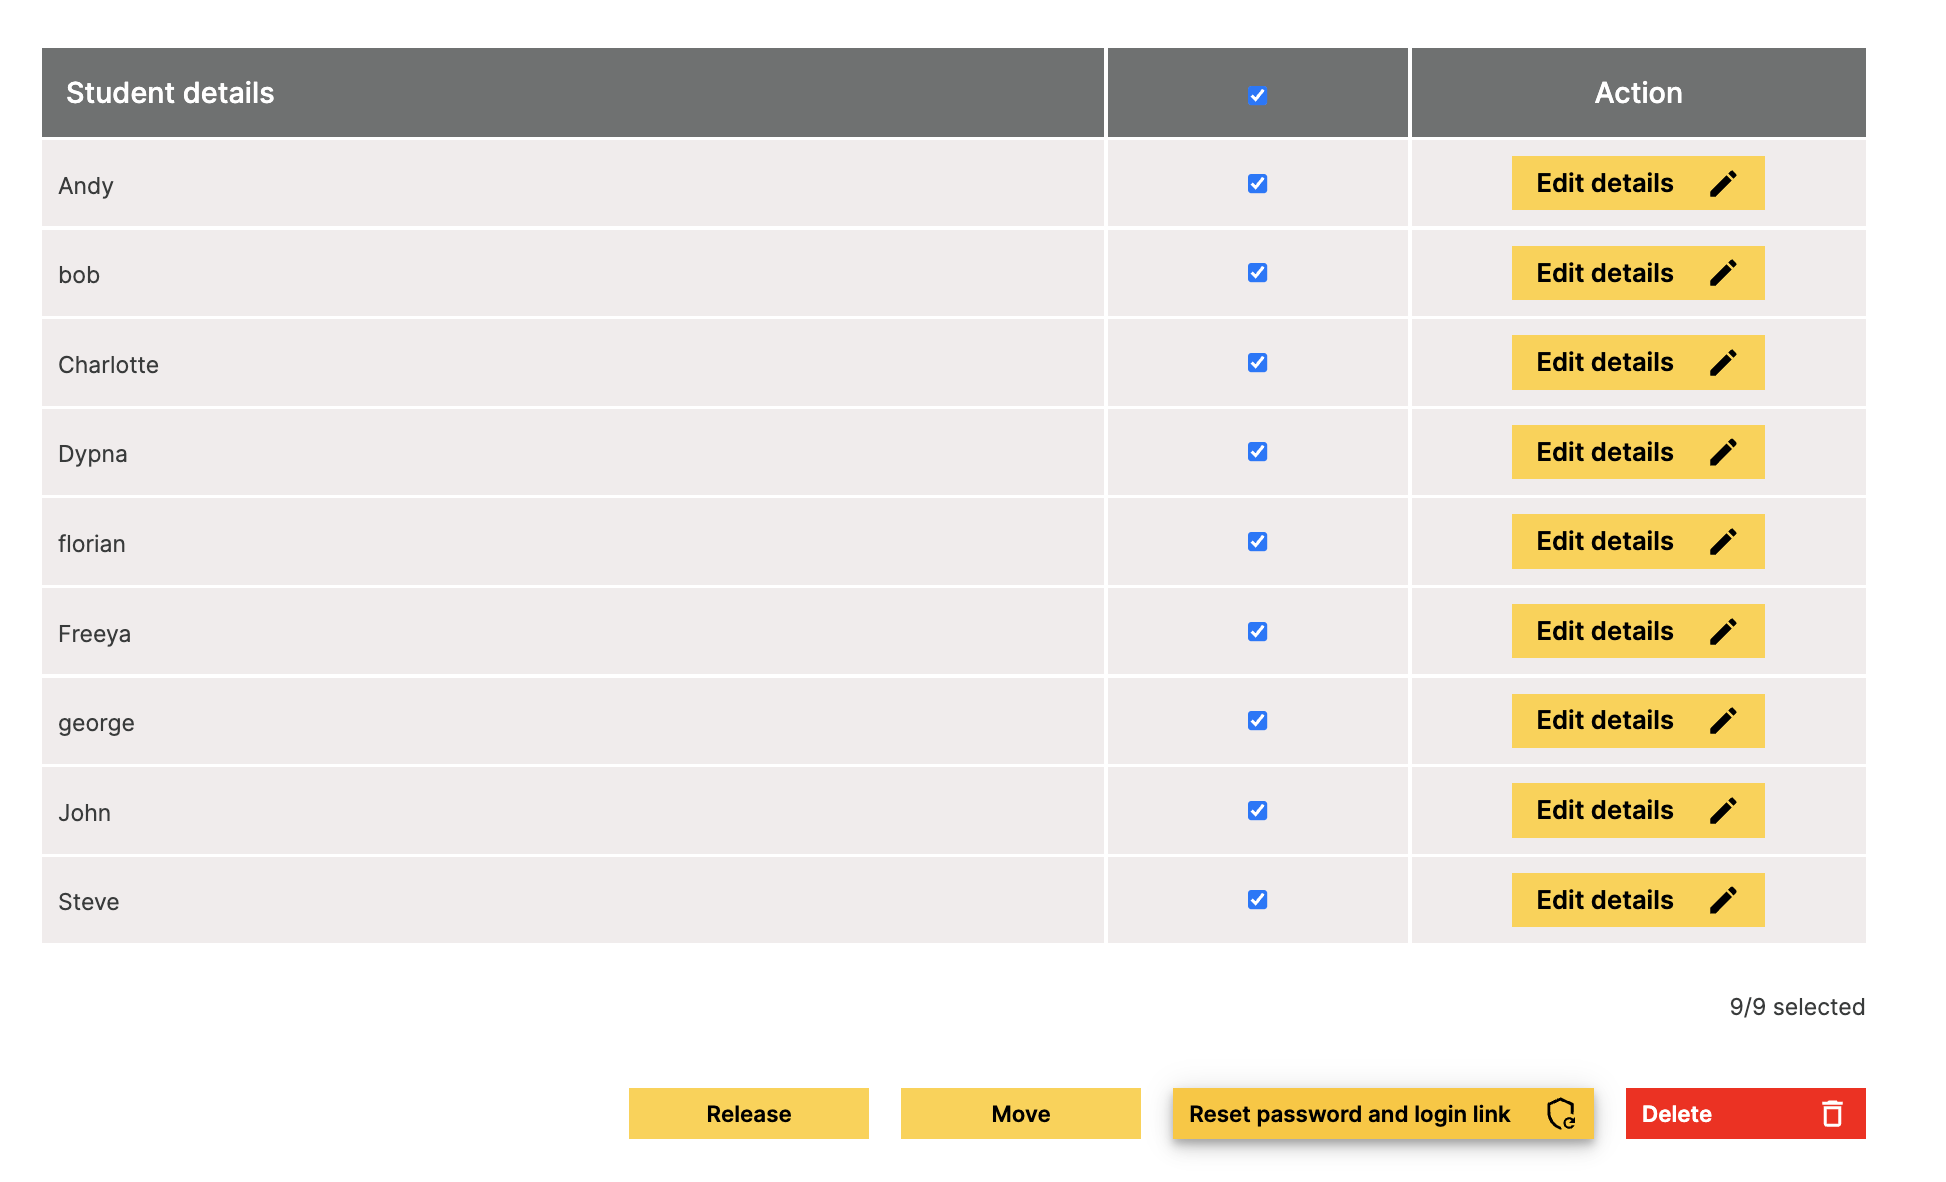Click the pencil icon in Dypna's row

click(1722, 453)
